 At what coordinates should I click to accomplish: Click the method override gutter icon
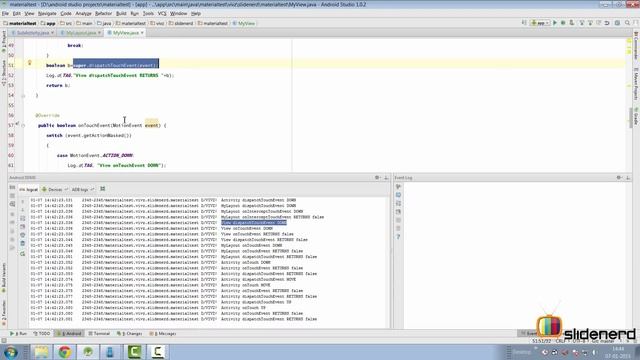coord(17,124)
